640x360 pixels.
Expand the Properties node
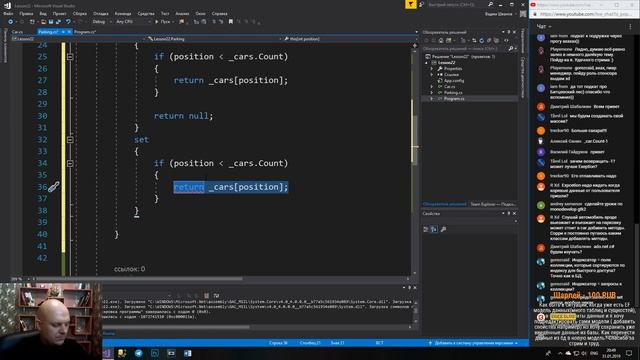432,69
